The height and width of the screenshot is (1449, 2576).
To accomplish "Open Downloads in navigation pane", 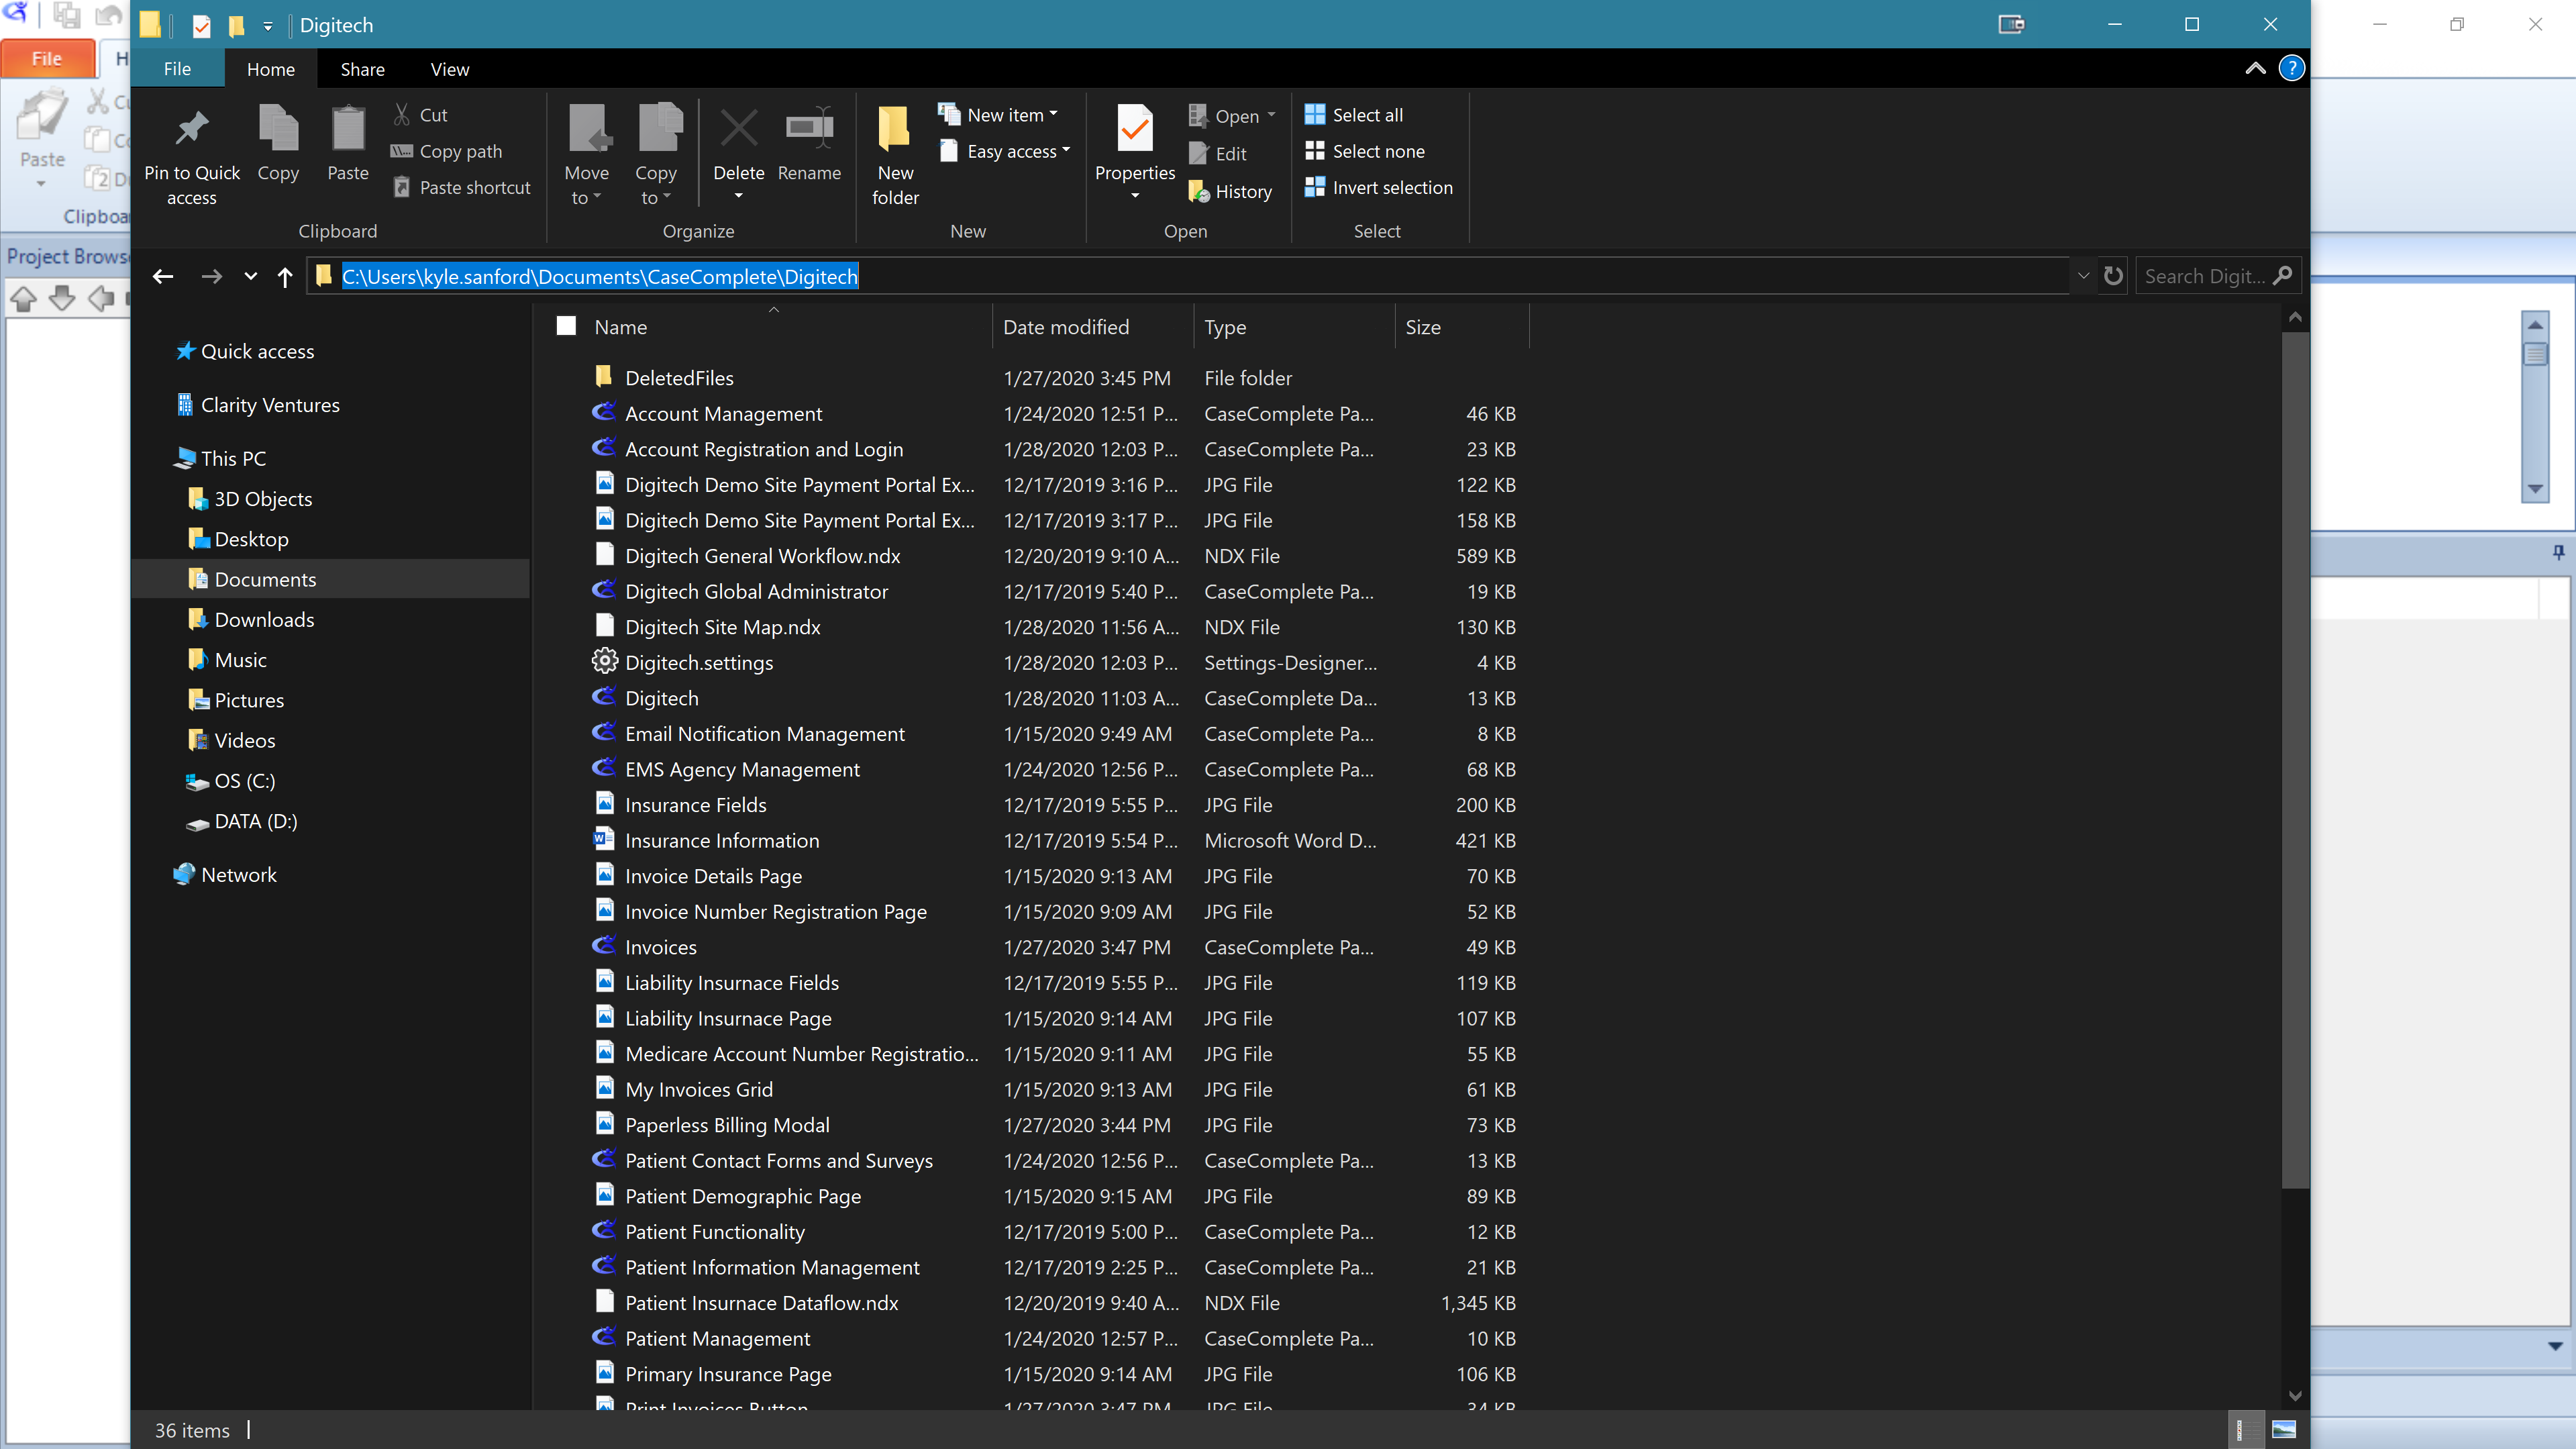I will coord(251,619).
